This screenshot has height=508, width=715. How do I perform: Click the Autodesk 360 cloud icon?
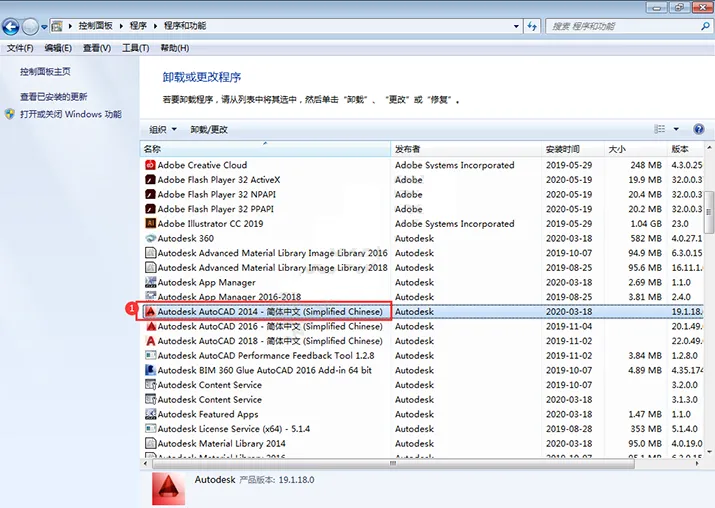pos(150,238)
